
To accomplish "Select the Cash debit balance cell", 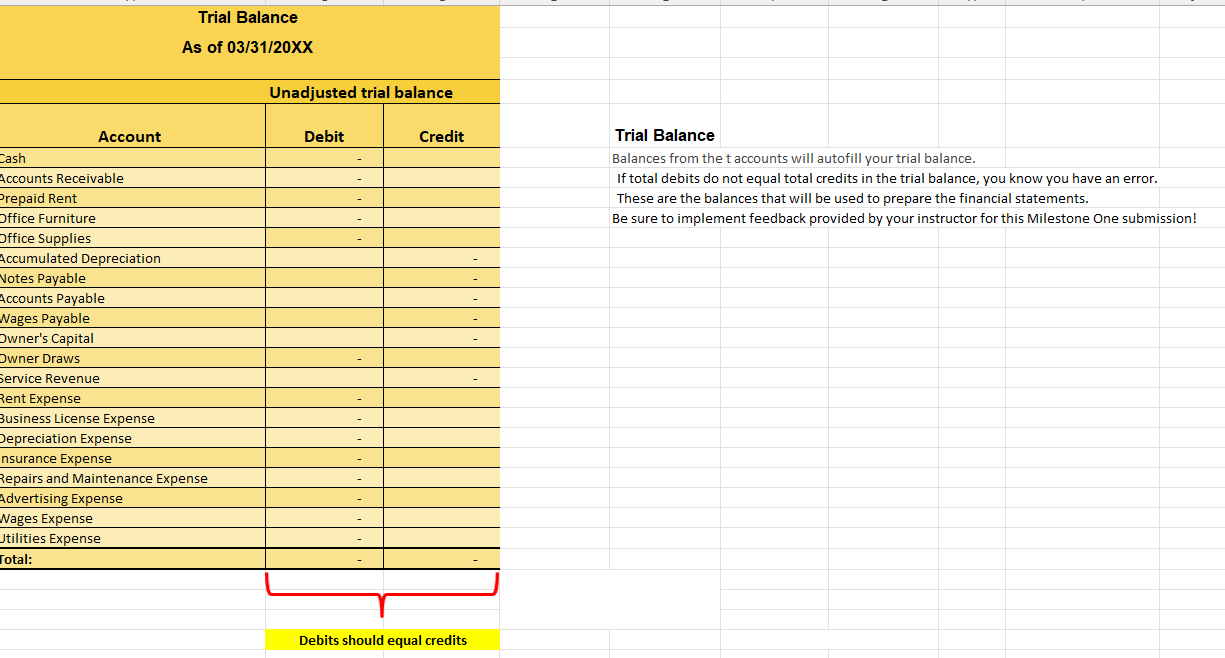I will [x=324, y=158].
